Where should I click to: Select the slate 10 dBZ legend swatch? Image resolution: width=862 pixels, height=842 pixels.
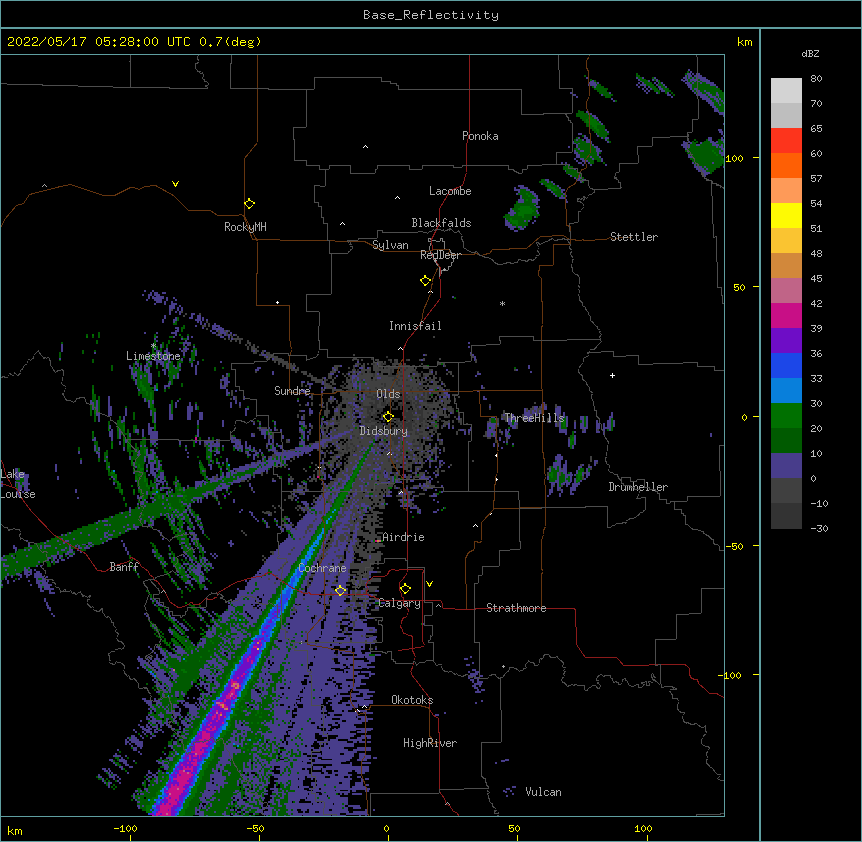[786, 466]
